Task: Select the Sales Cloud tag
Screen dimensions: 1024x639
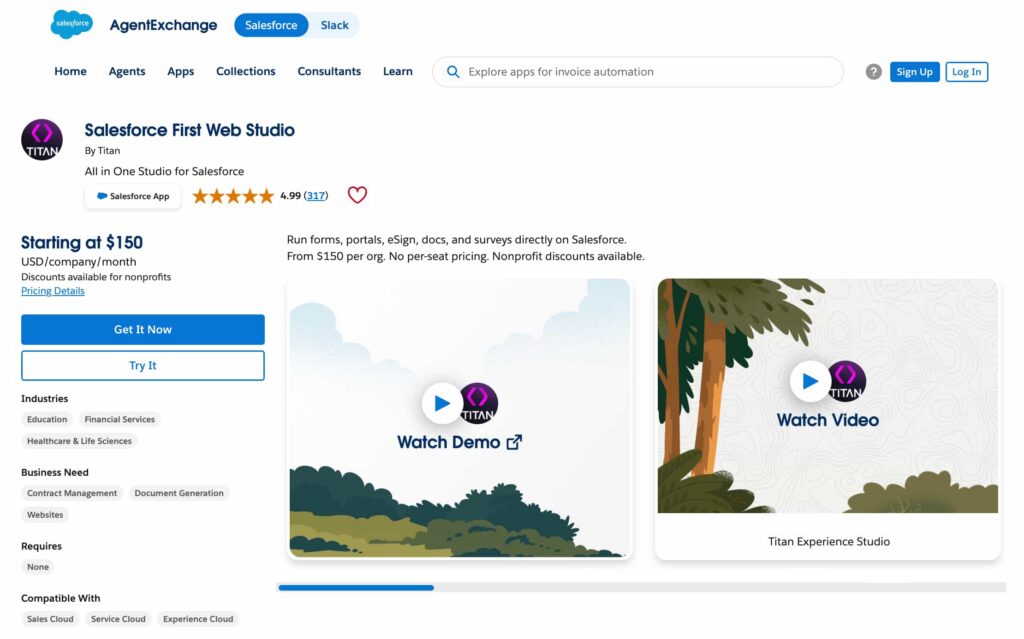Action: pos(50,619)
